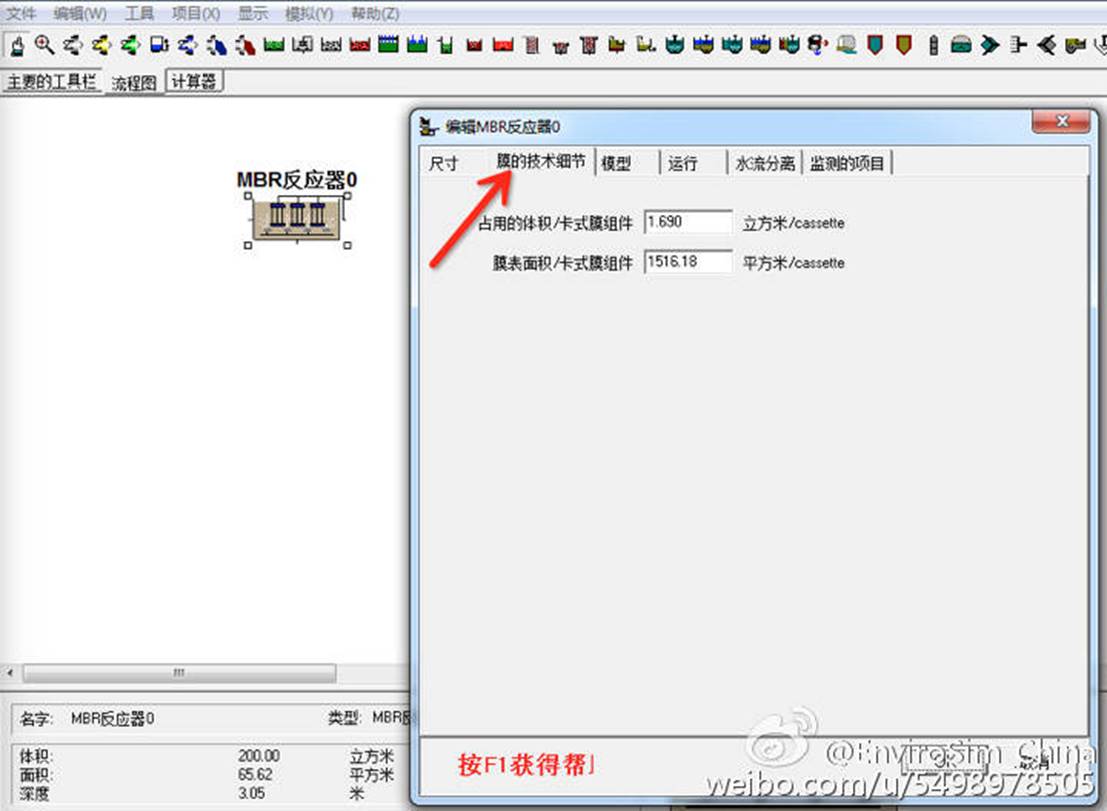
Task: Switch to the 尺寸 tab
Action: click(443, 163)
